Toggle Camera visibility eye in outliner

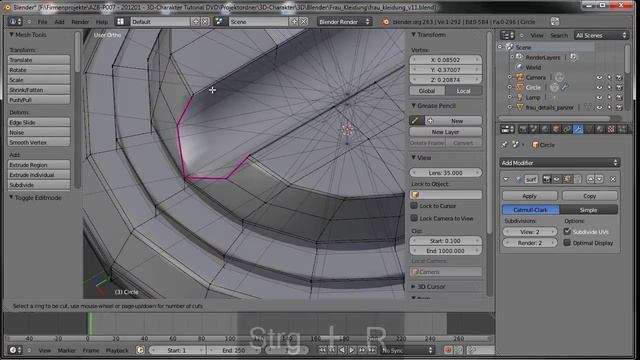pos(599,78)
